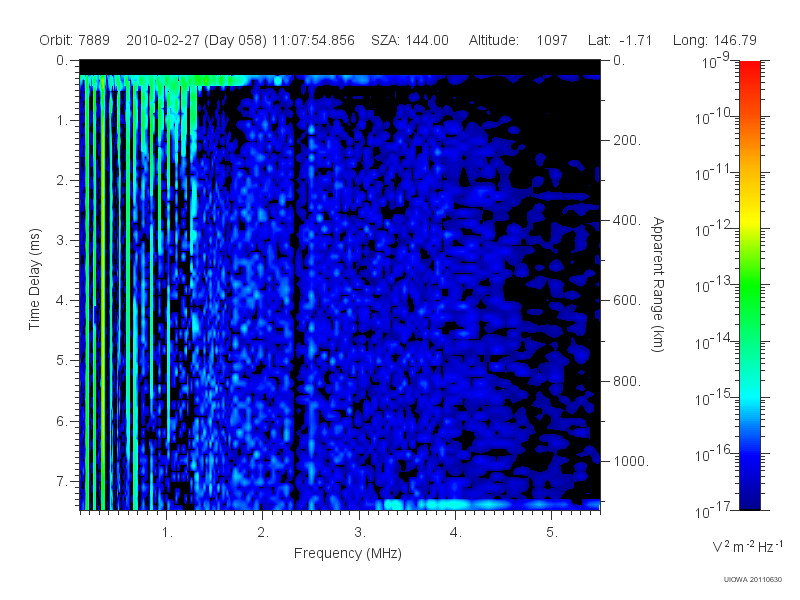800x600 pixels.
Task: Click the 'UIOWA 20110630' credit text
Action: 753,579
